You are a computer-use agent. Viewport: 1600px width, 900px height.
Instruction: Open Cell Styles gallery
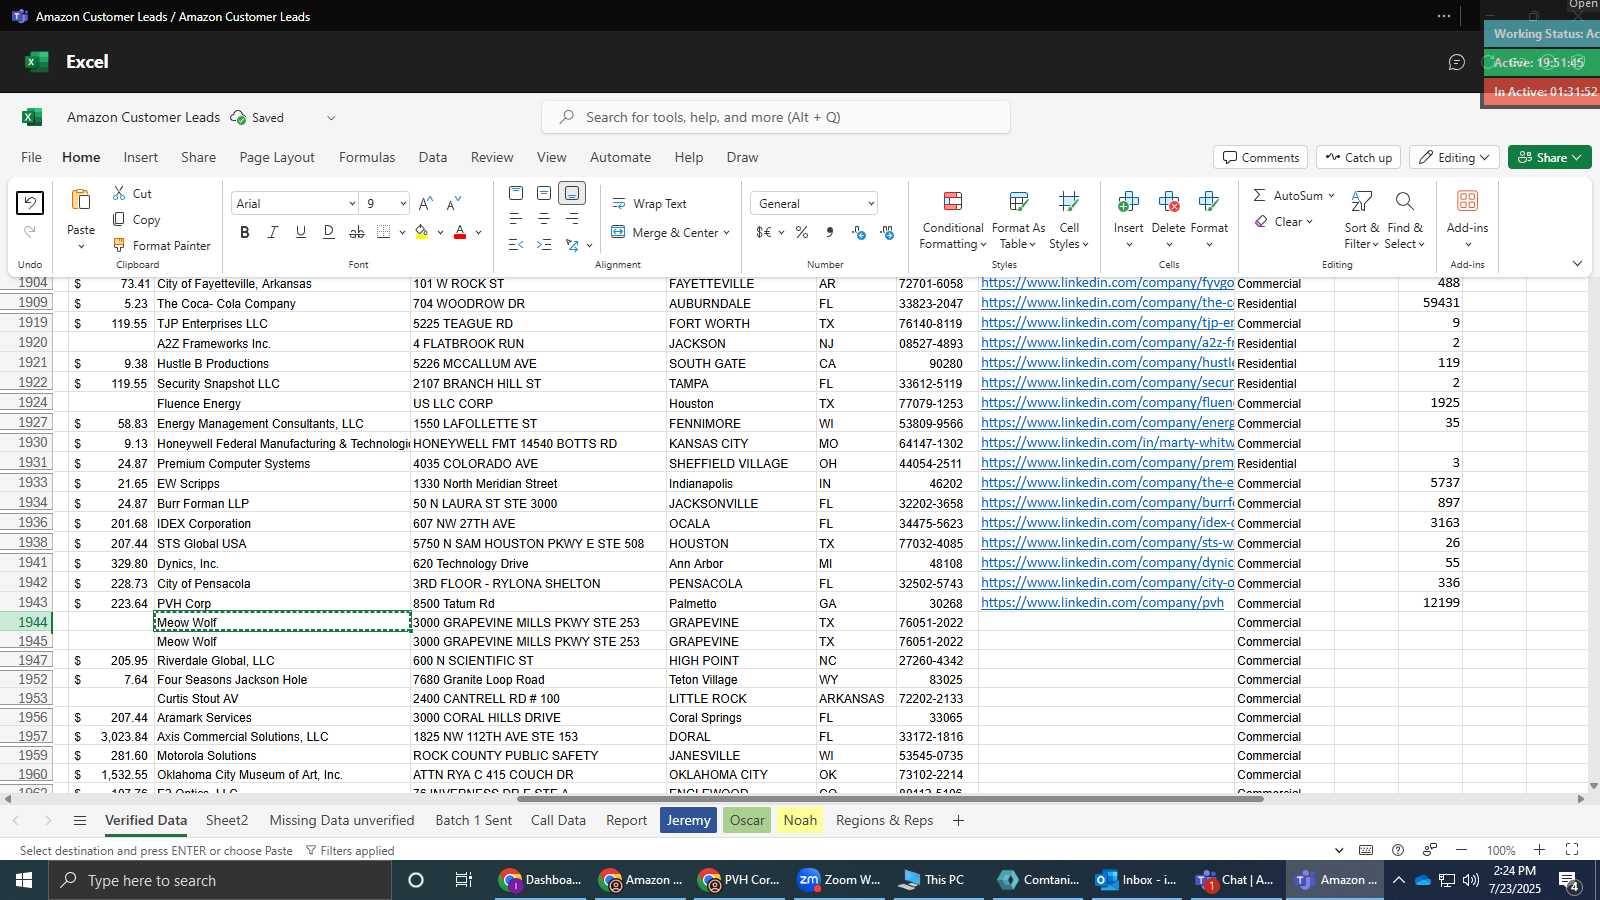1069,220
